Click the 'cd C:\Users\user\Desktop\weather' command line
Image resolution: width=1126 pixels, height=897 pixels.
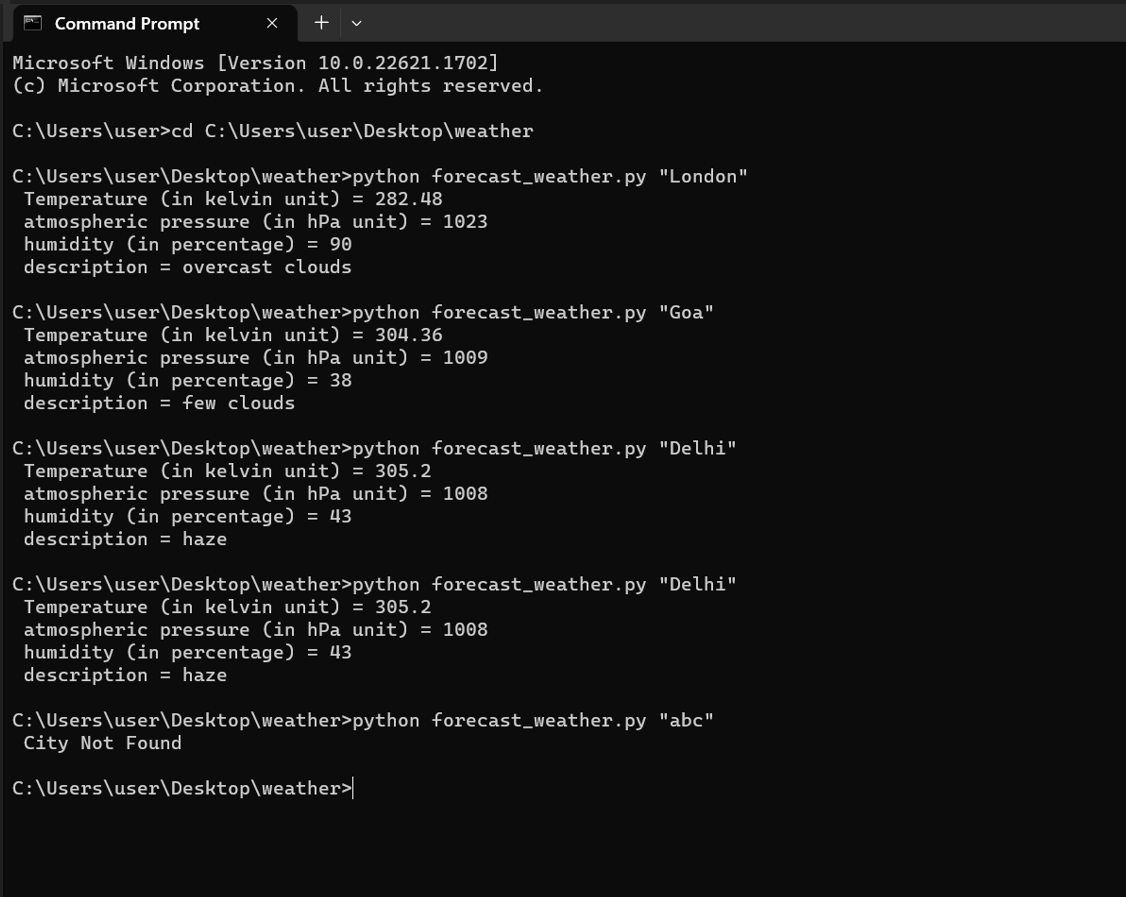click(270, 130)
